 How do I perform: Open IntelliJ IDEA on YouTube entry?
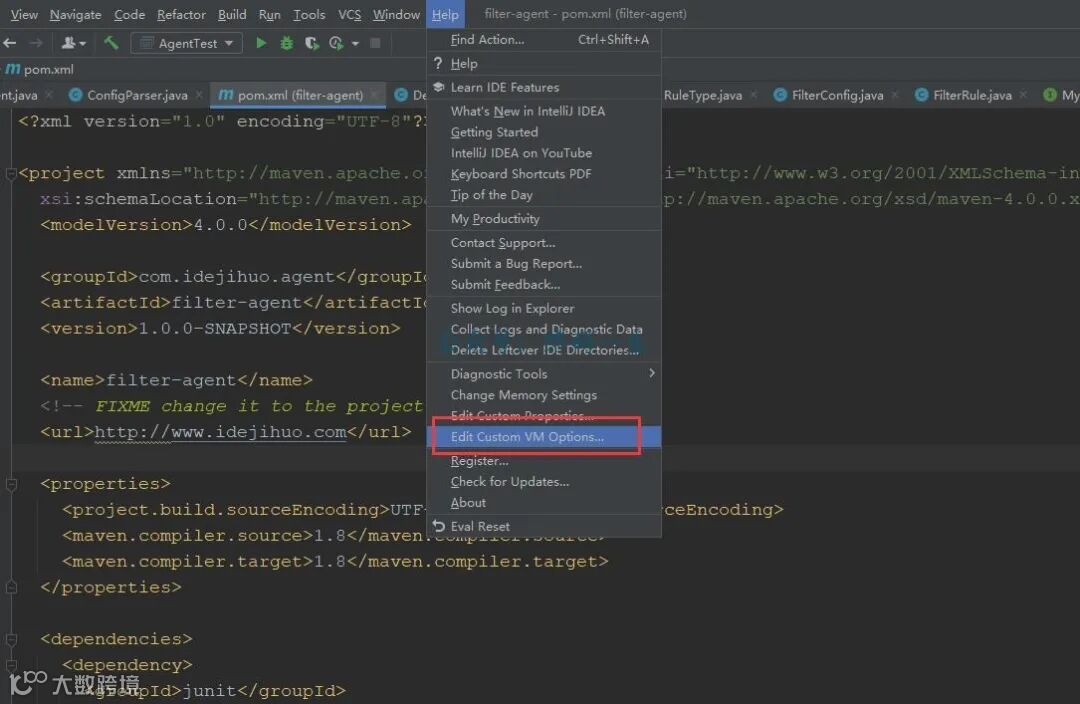coord(544,153)
